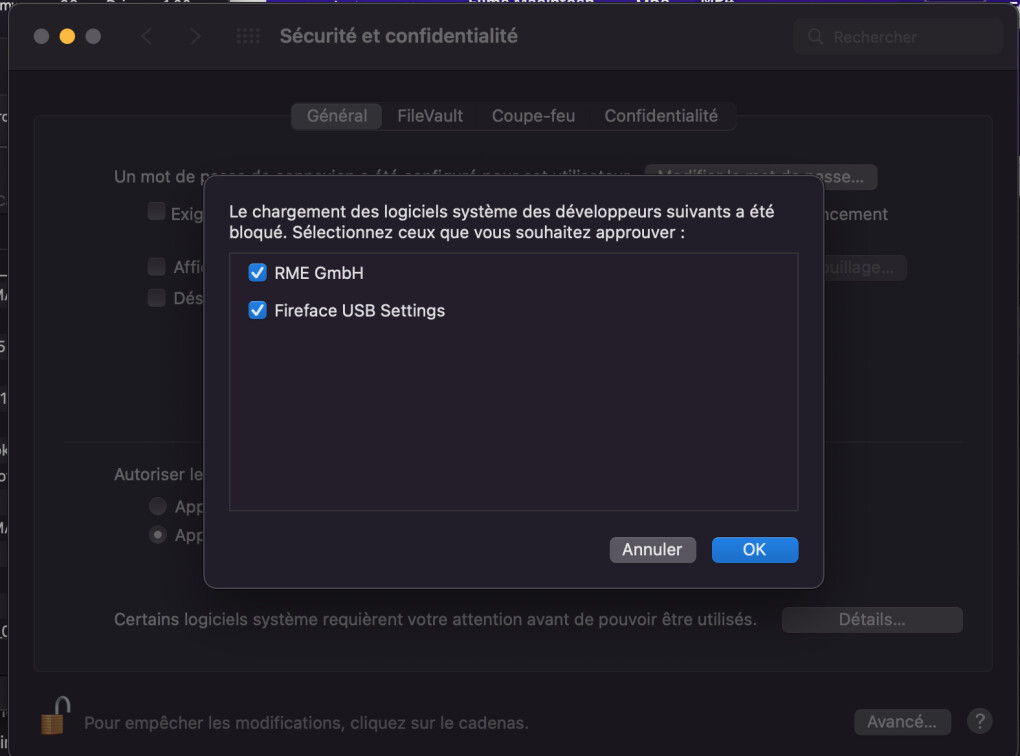This screenshot has height=756, width=1020.
Task: Click the magnifier icon in the search field
Action: pos(815,36)
